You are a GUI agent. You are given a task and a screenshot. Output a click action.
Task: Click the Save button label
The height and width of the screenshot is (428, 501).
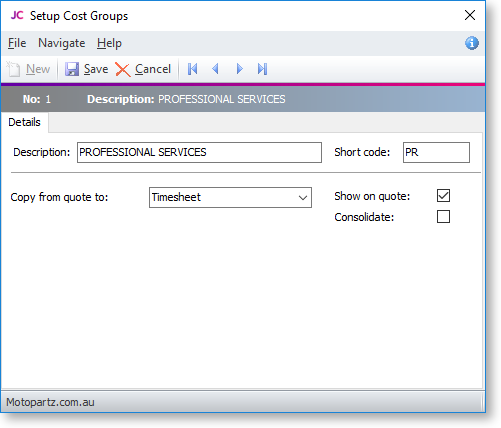[96, 69]
